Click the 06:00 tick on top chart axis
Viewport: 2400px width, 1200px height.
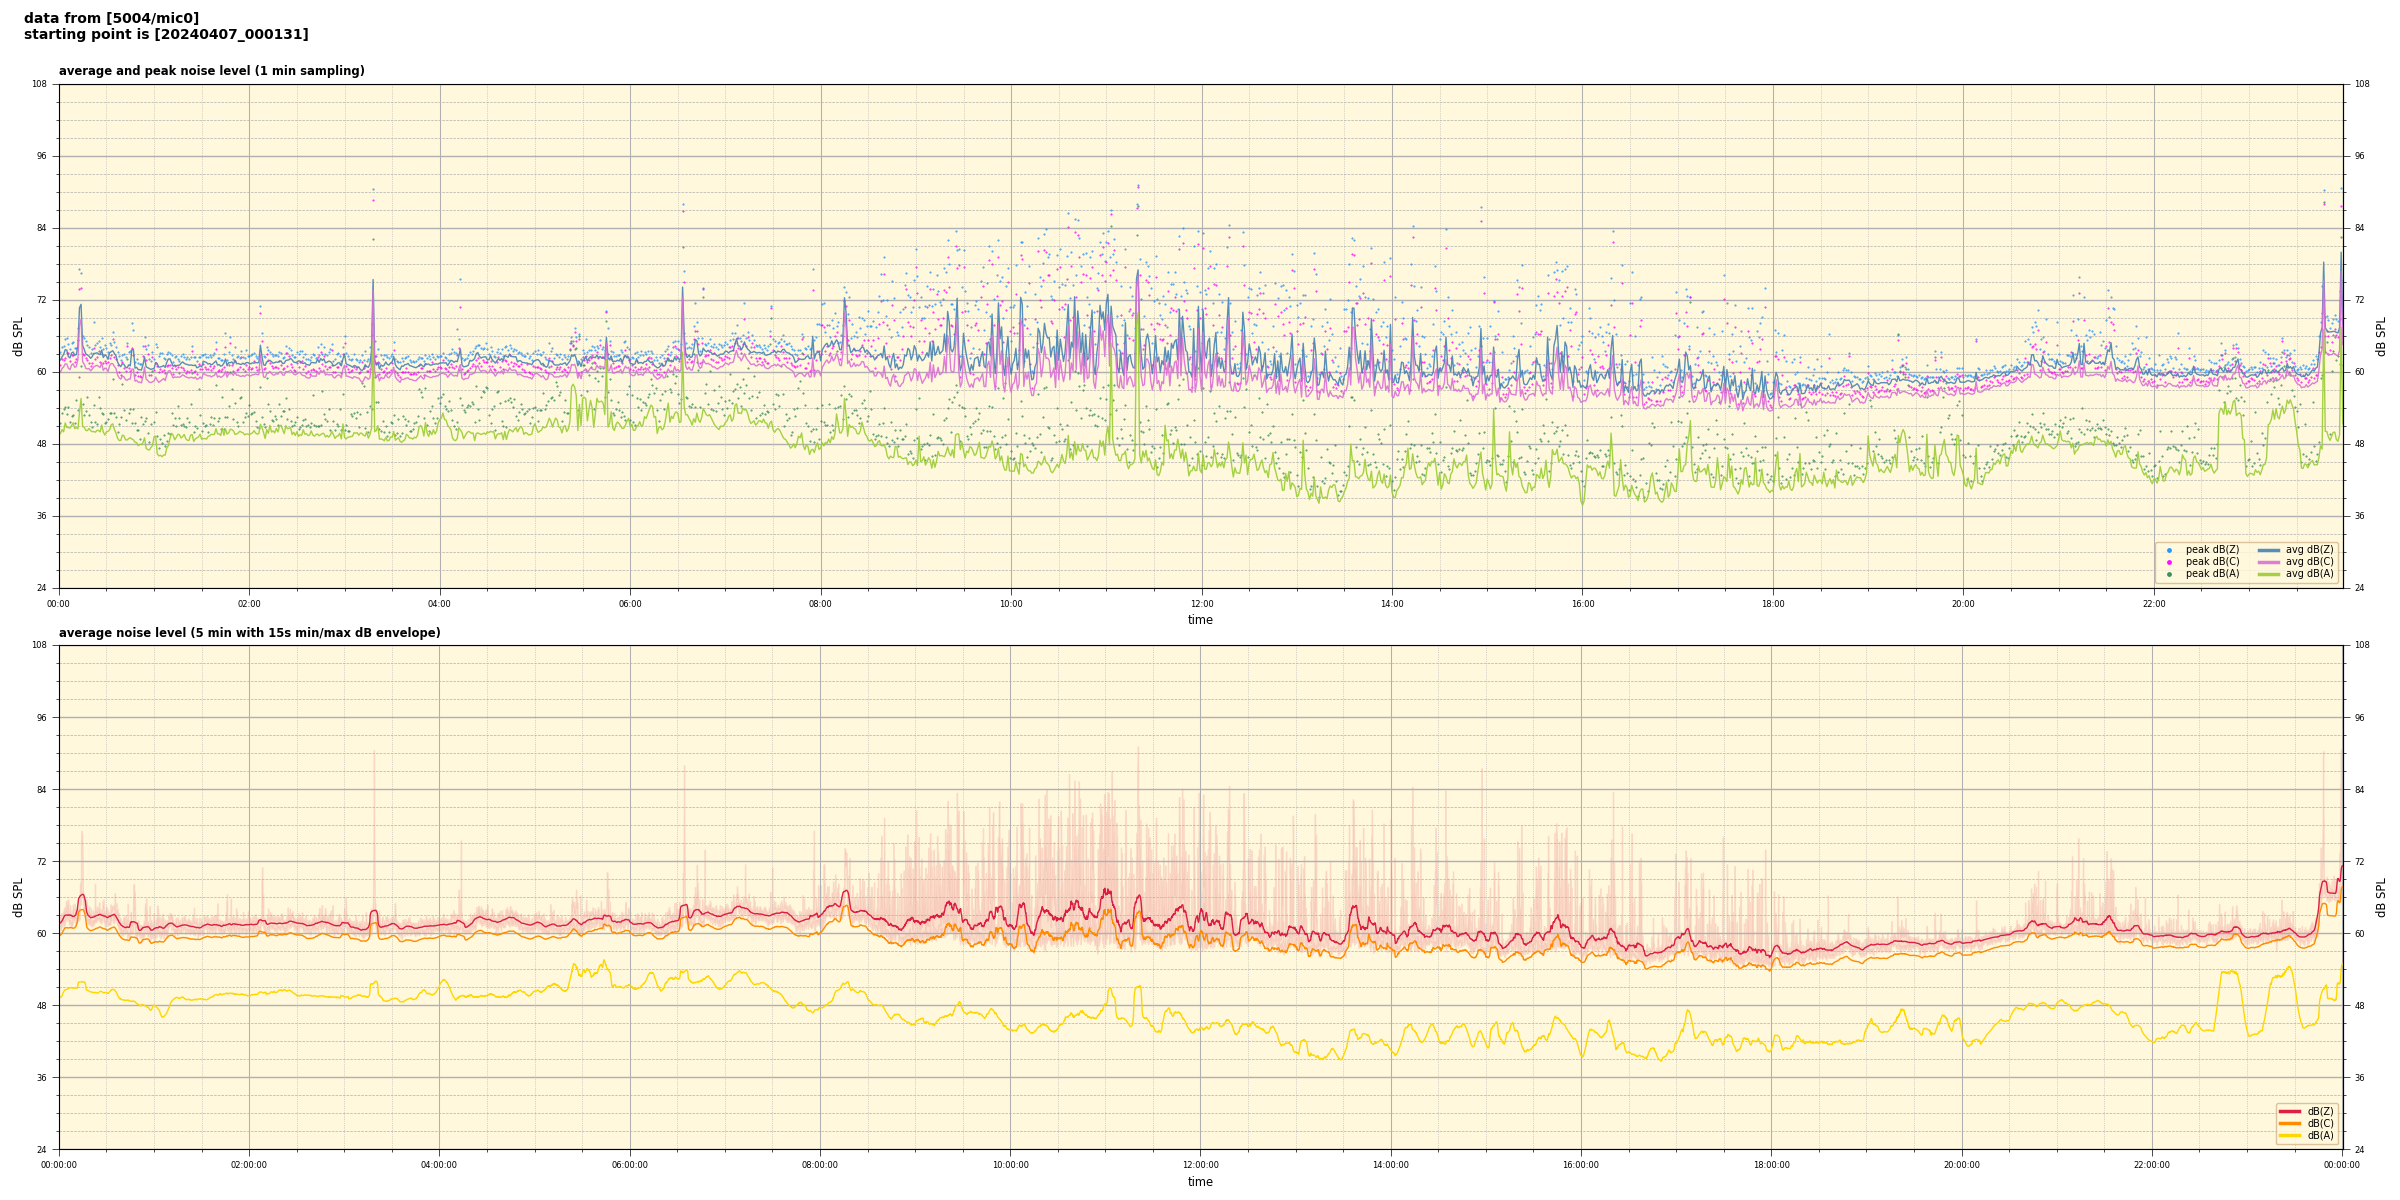[630, 604]
